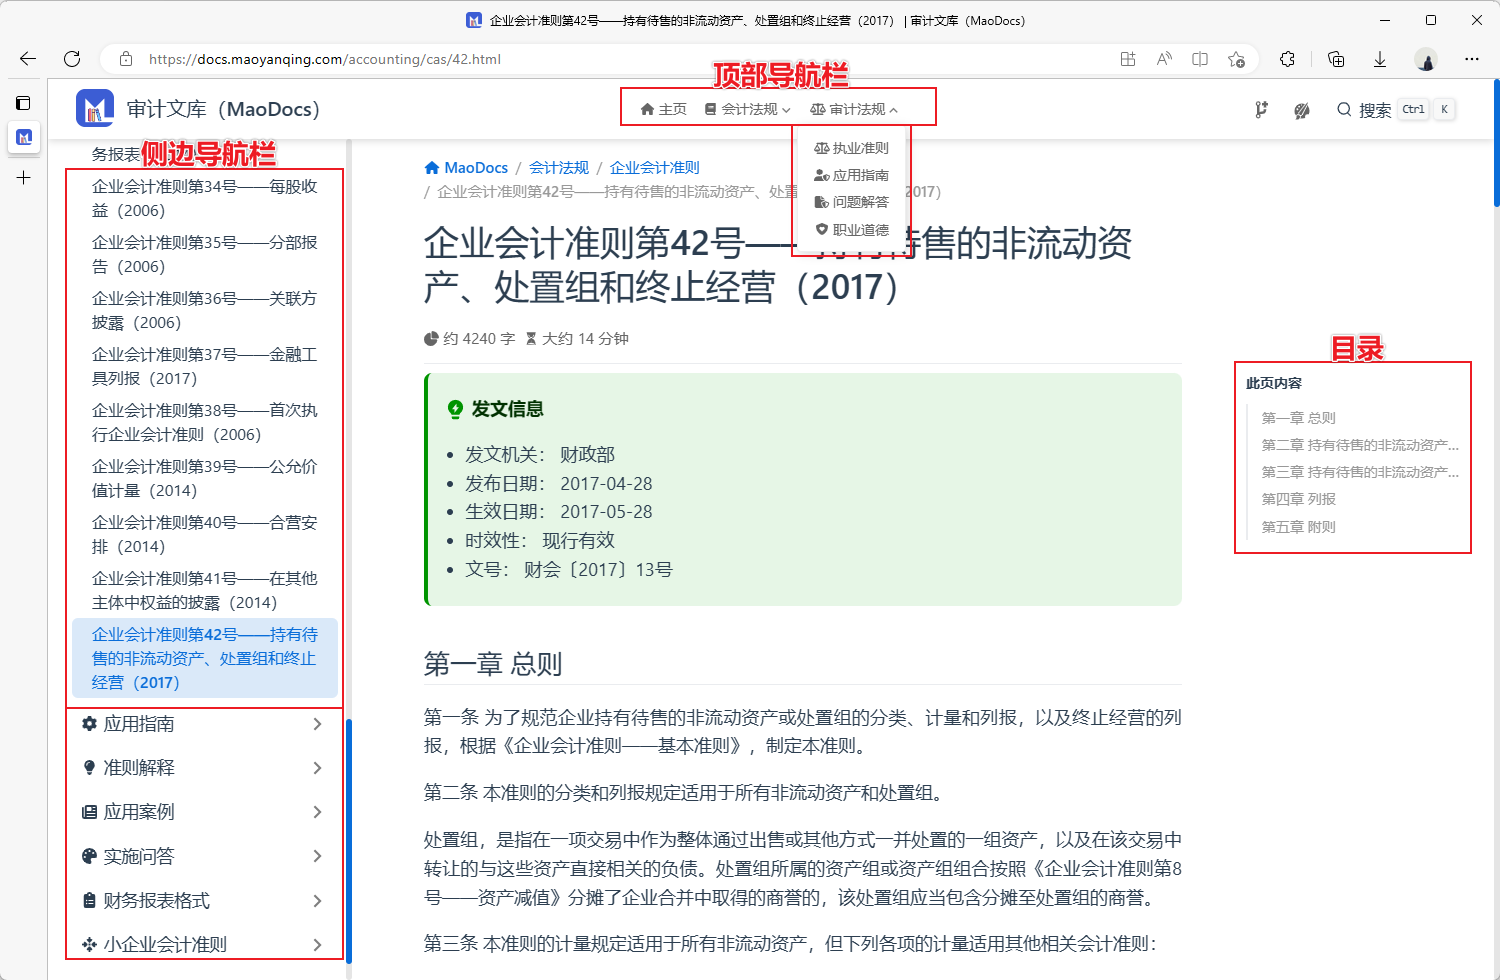
Task: Select 执业准则 from the 审计法规 menu
Action: pos(852,148)
